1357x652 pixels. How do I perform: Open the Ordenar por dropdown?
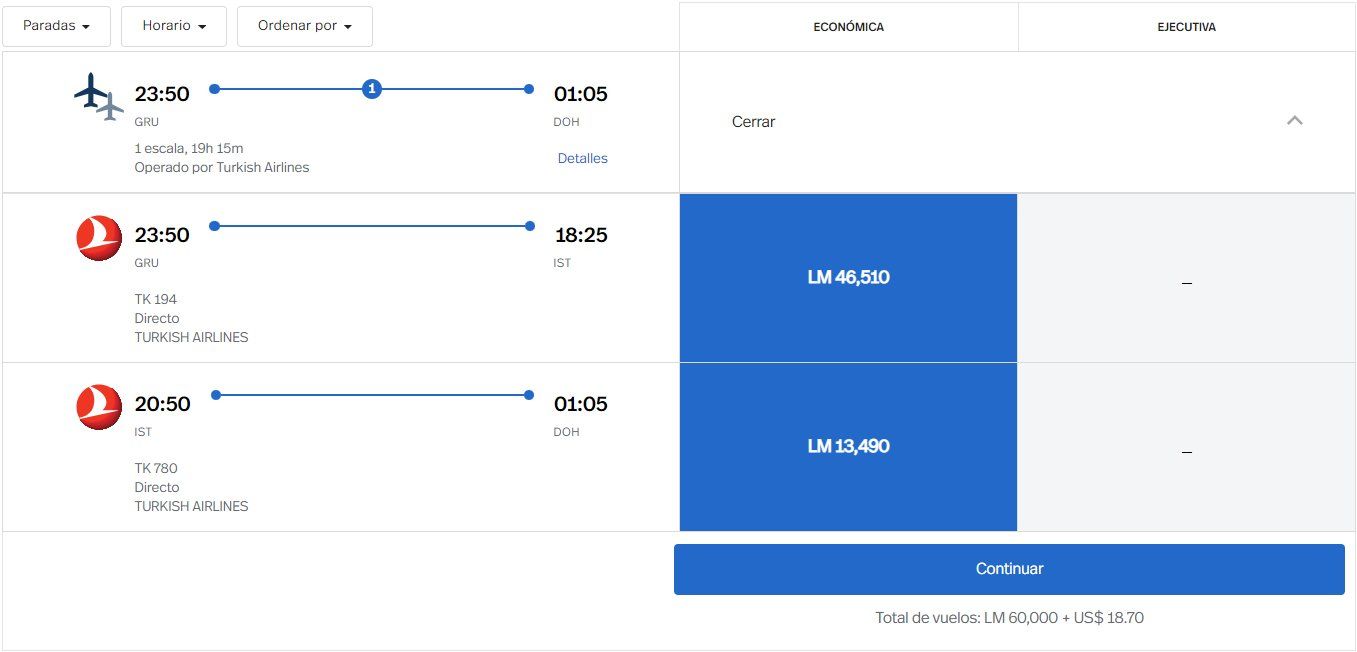[x=305, y=26]
